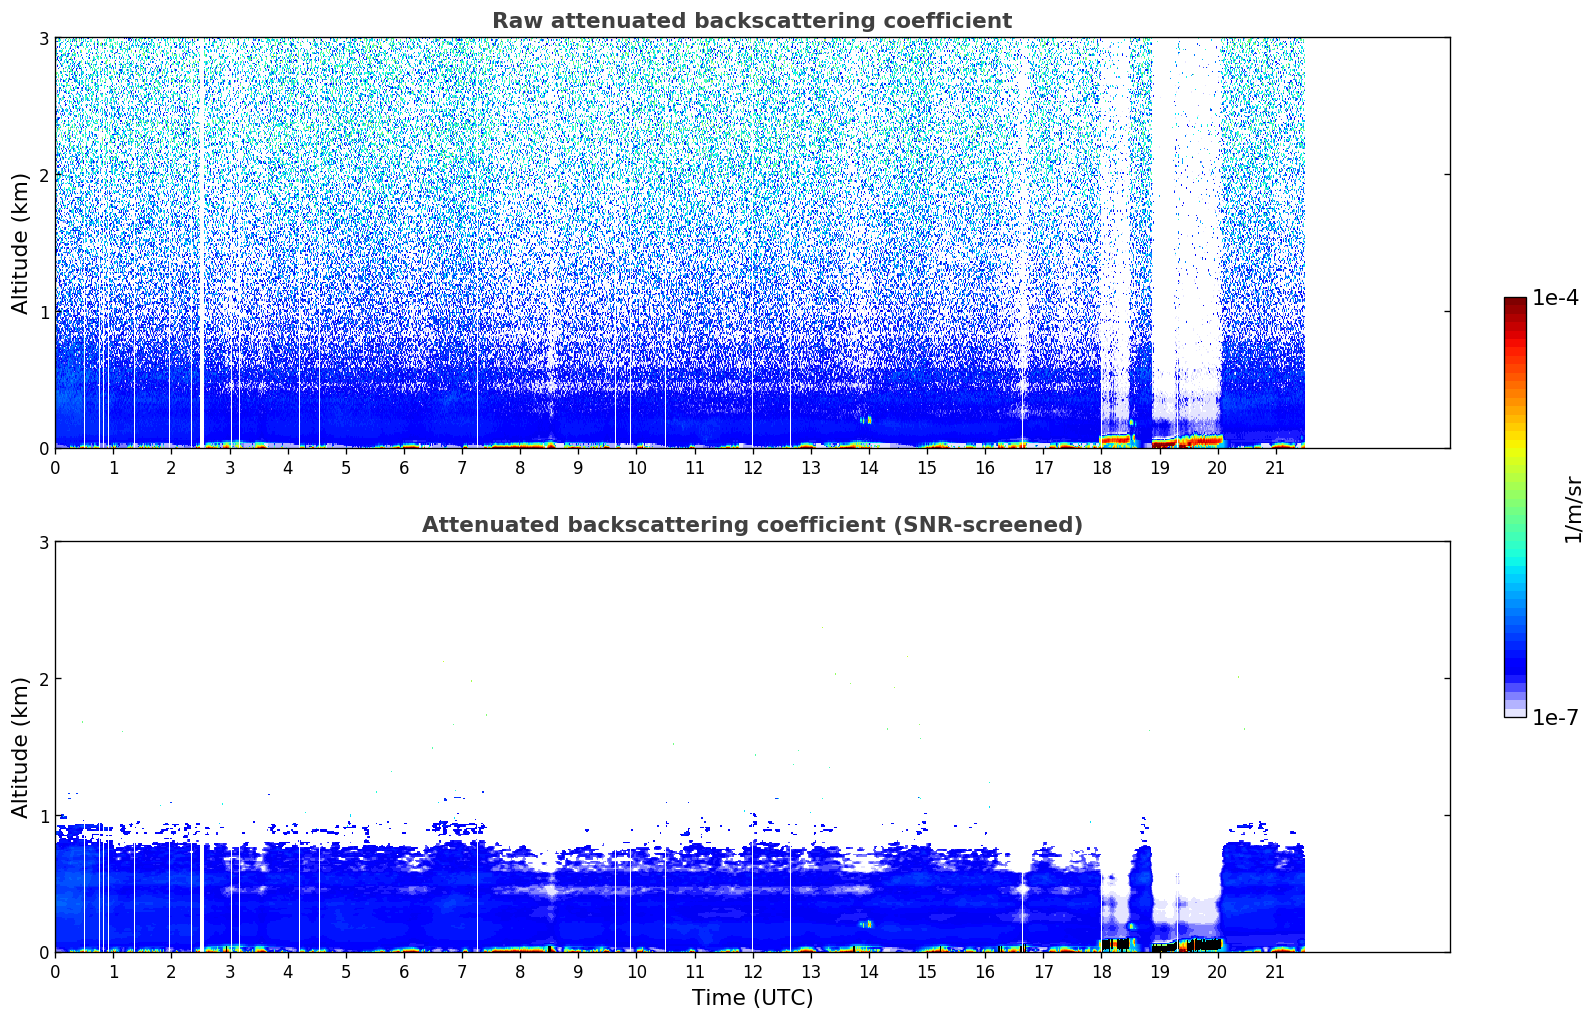Click time tick '18' on the raw plot
The width and height of the screenshot is (1595, 1020).
(1101, 467)
